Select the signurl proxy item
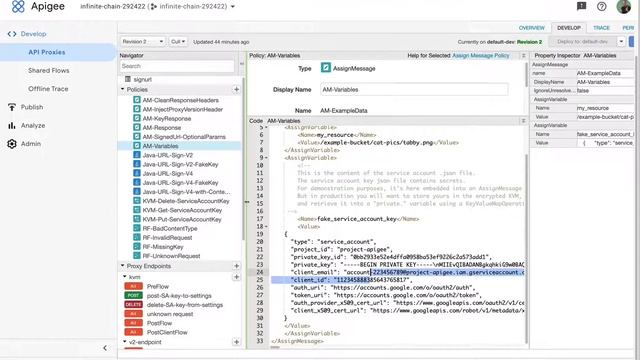This screenshot has width=640, height=360. (142, 80)
